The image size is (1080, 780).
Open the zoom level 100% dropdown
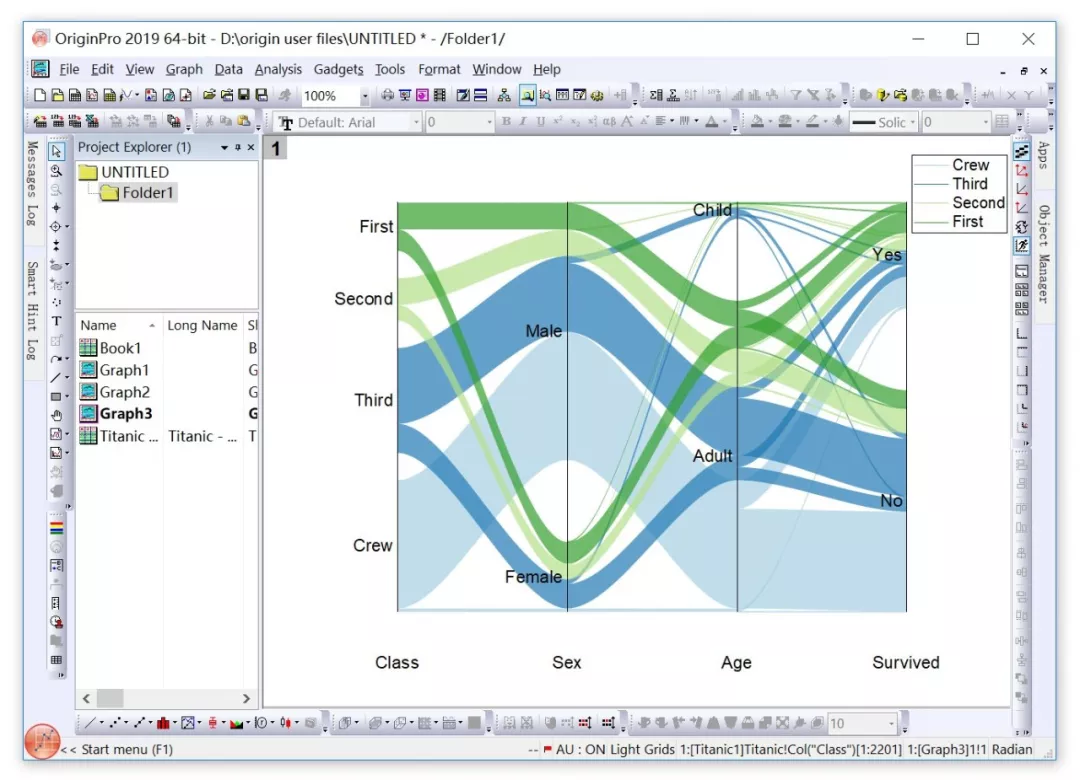[364, 96]
